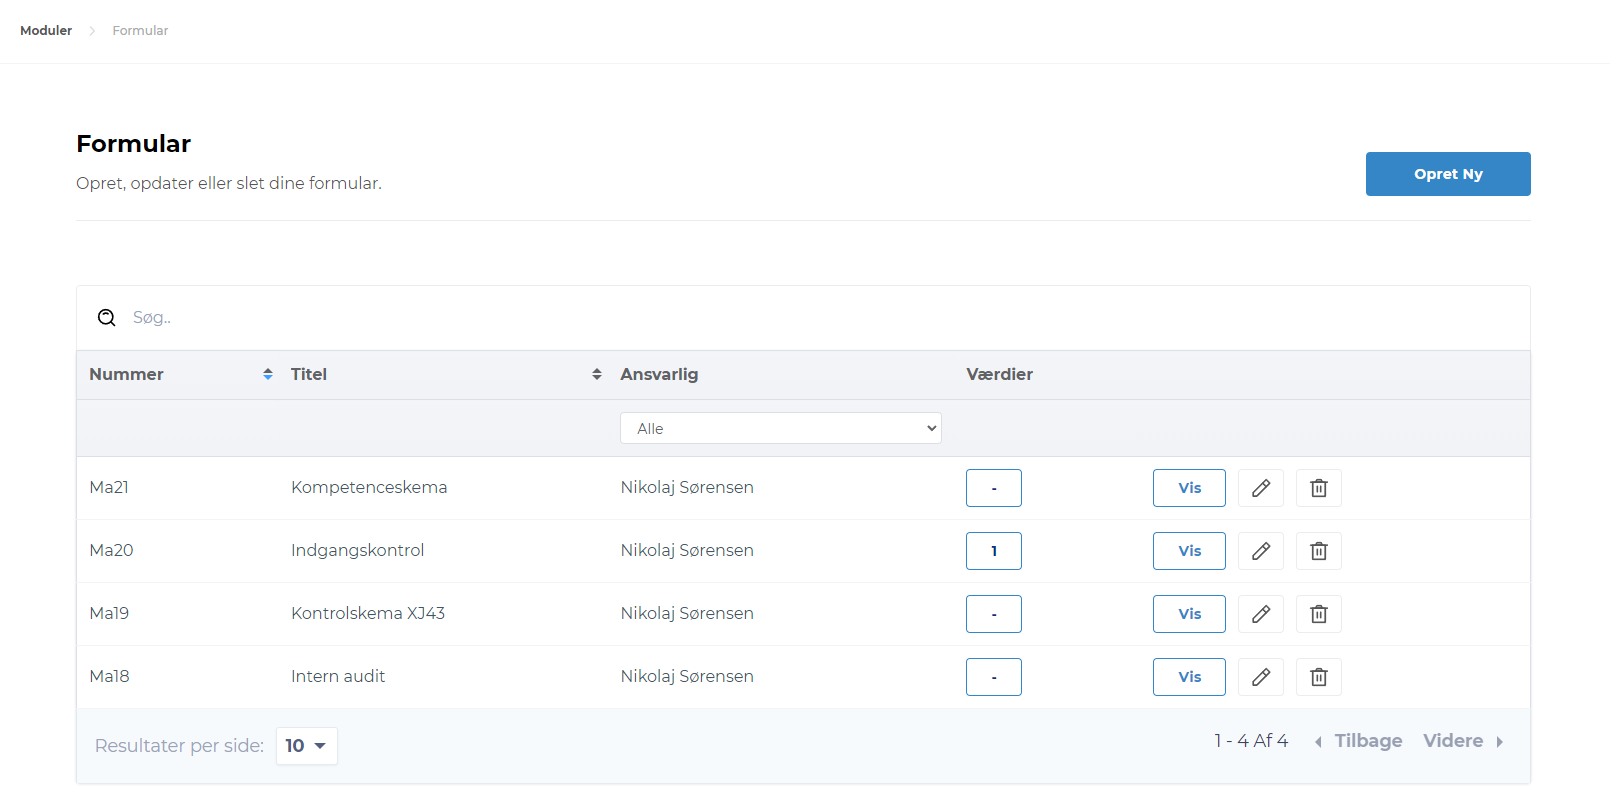Edit the Indgangskontrol form via pencil icon

[x=1260, y=551]
